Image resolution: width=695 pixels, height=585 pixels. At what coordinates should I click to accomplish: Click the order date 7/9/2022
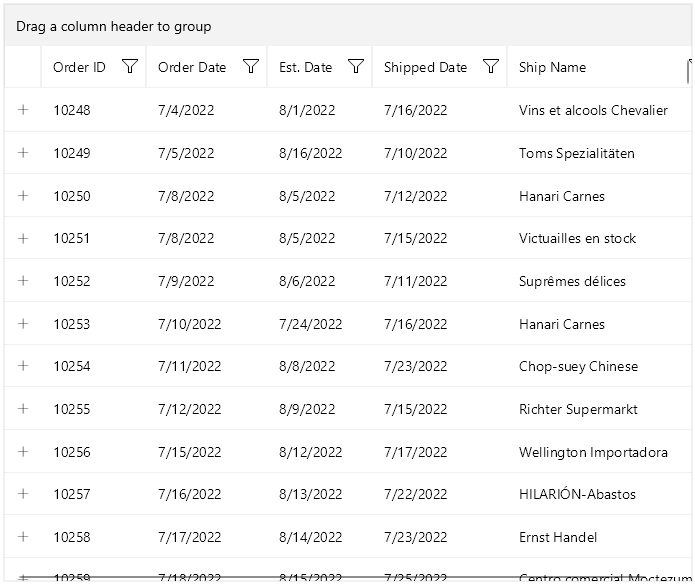point(186,281)
